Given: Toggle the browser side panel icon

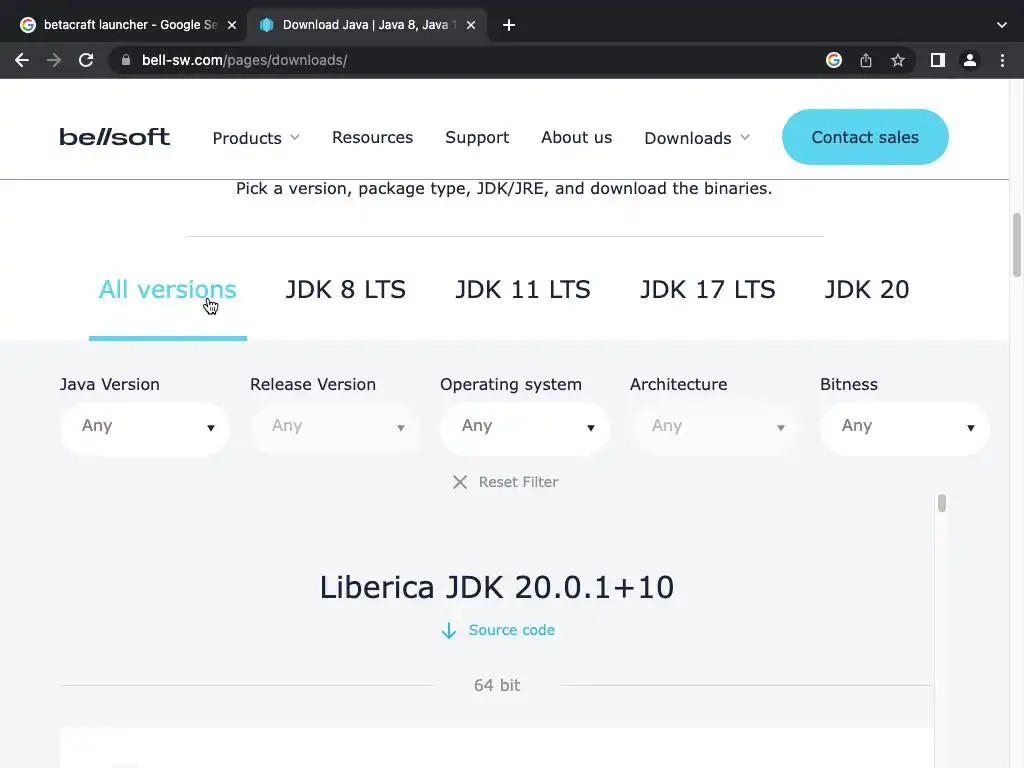Looking at the screenshot, I should (938, 60).
